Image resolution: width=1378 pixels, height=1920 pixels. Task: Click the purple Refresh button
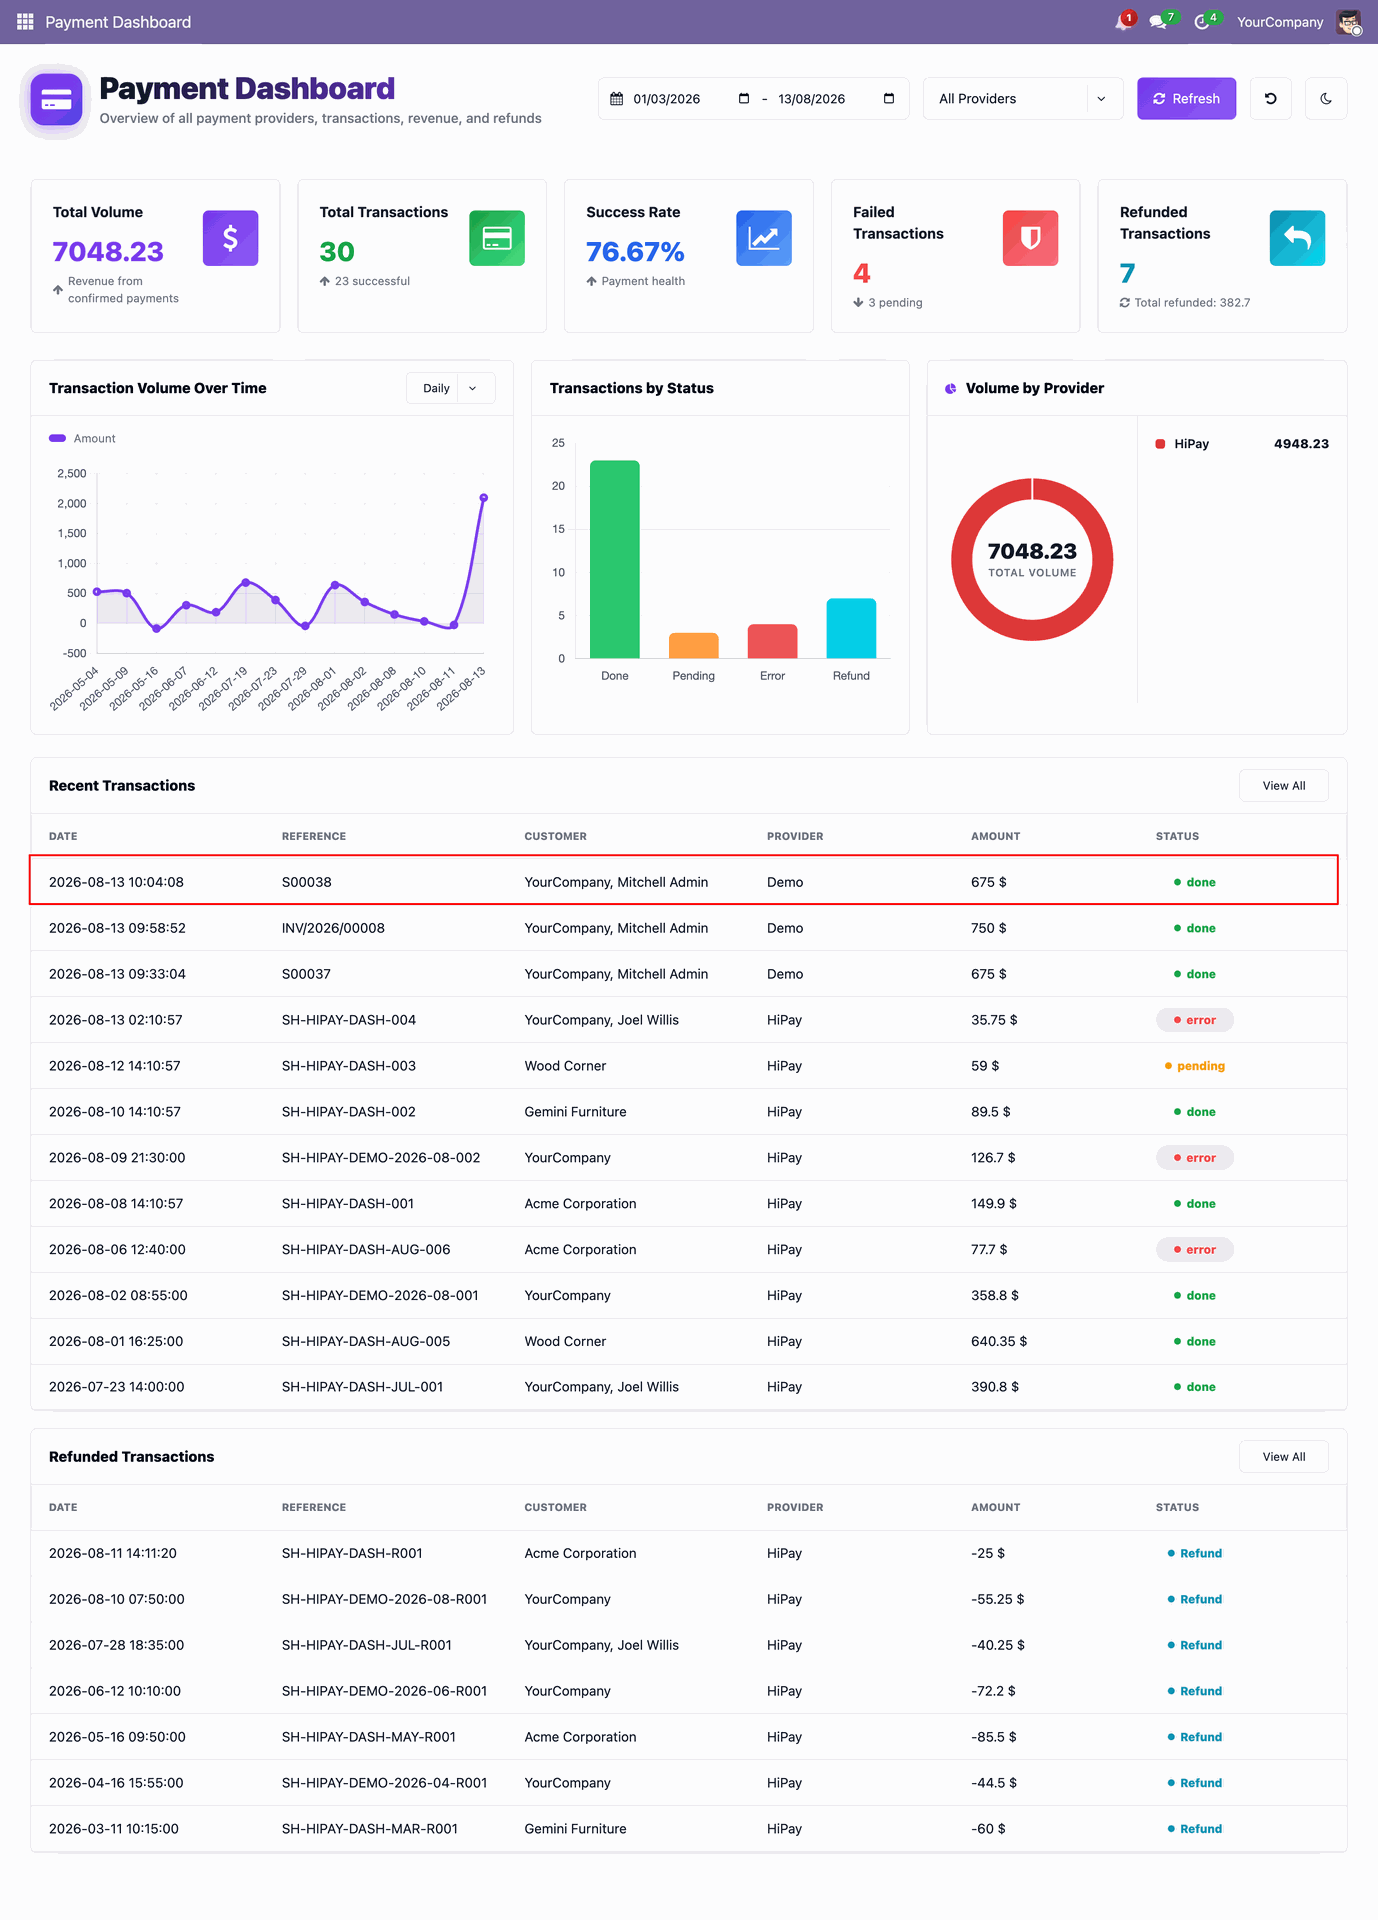point(1186,98)
